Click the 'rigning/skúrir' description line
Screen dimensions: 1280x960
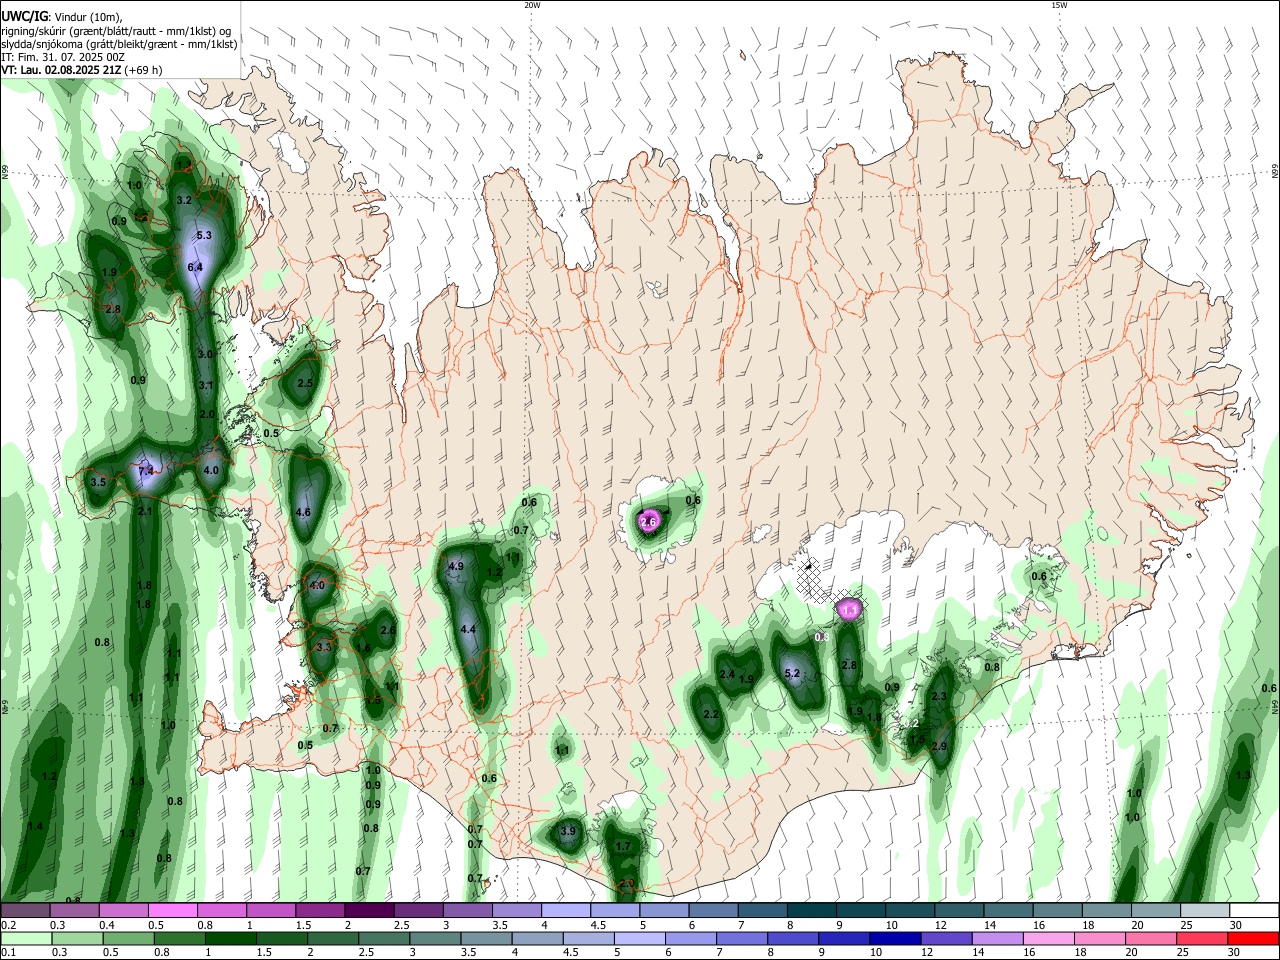pyautogui.click(x=116, y=30)
